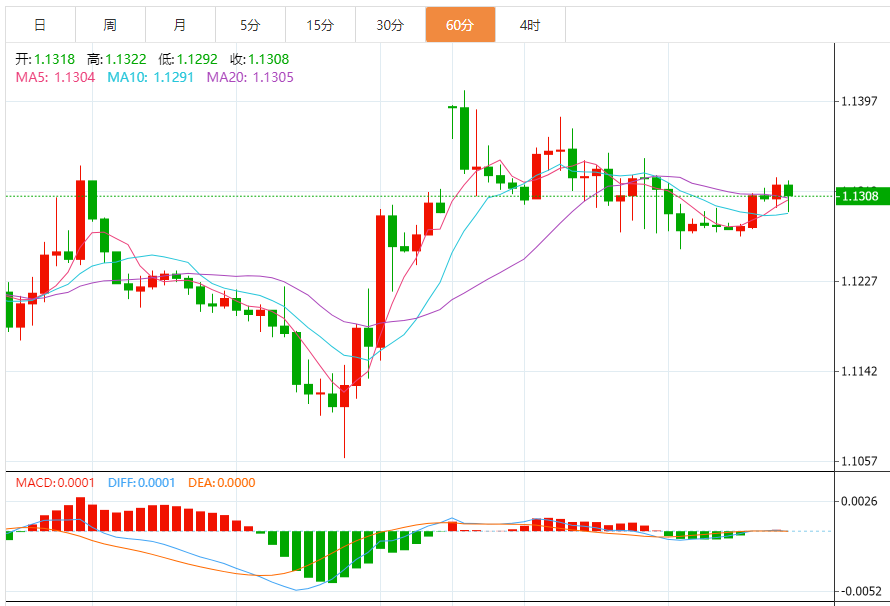Click the last green candlestick on chart

click(788, 191)
